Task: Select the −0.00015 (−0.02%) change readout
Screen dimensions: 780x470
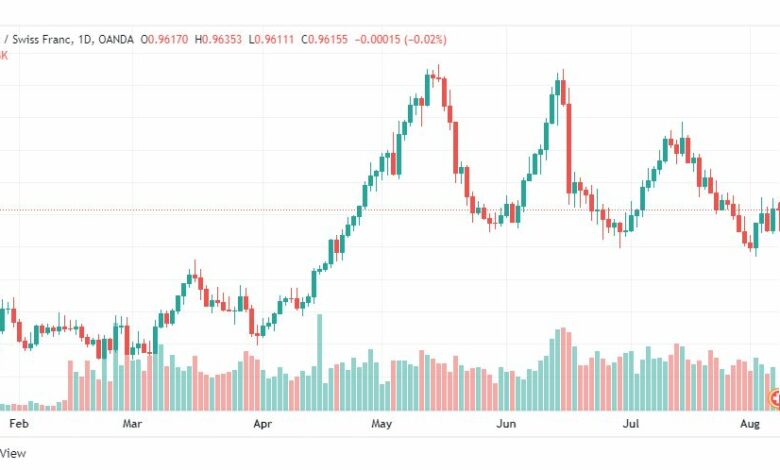Action: point(400,39)
